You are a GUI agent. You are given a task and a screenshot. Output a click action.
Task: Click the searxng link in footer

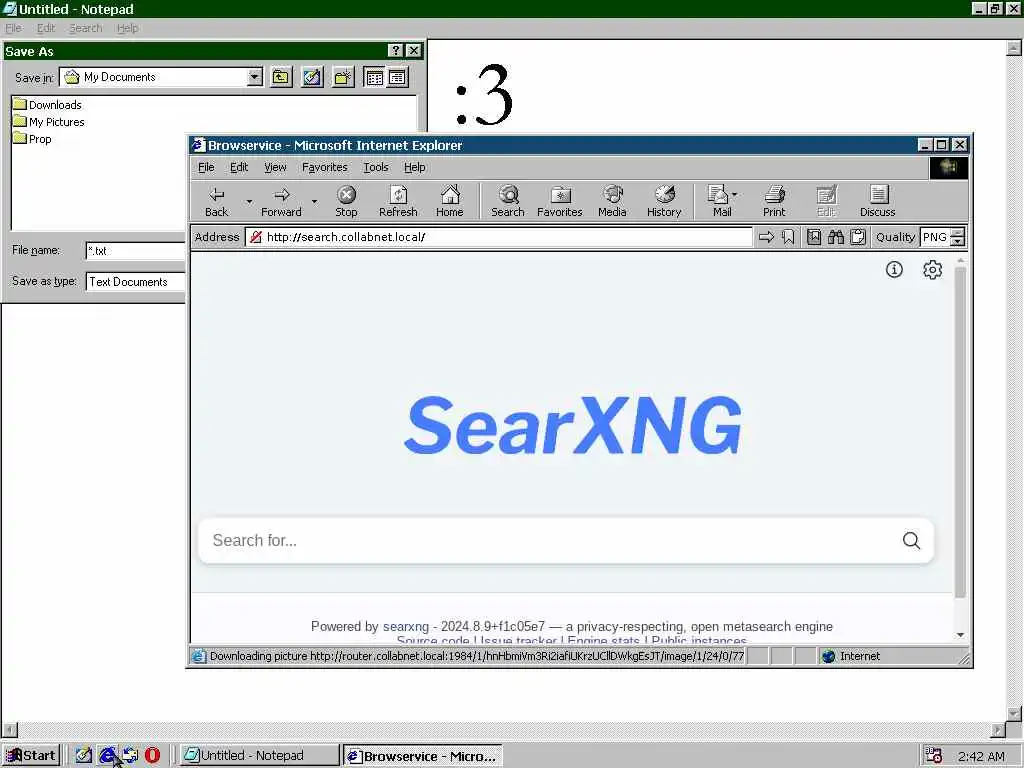[x=406, y=626]
